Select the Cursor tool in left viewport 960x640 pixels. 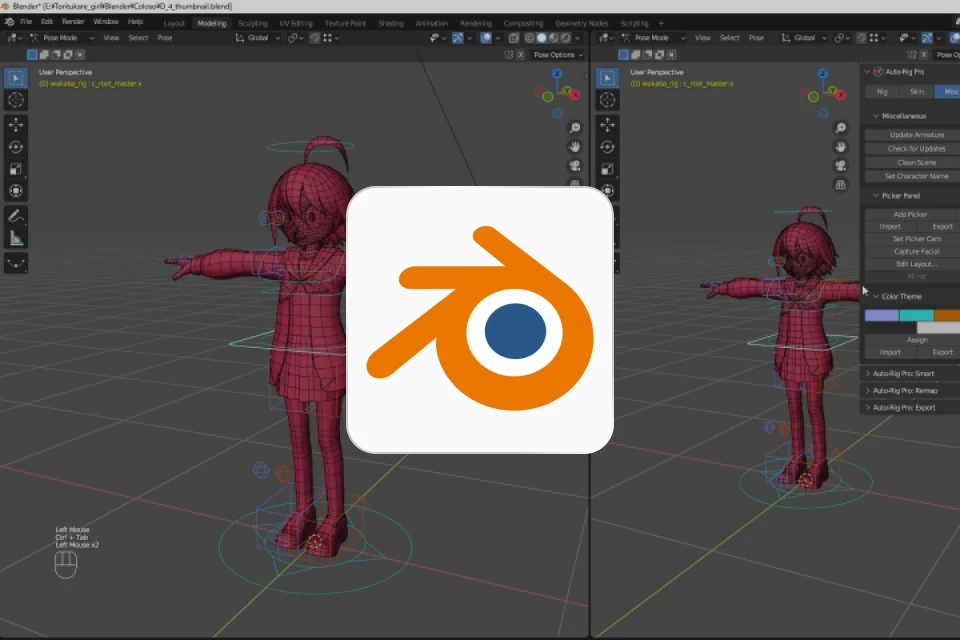coord(16,100)
